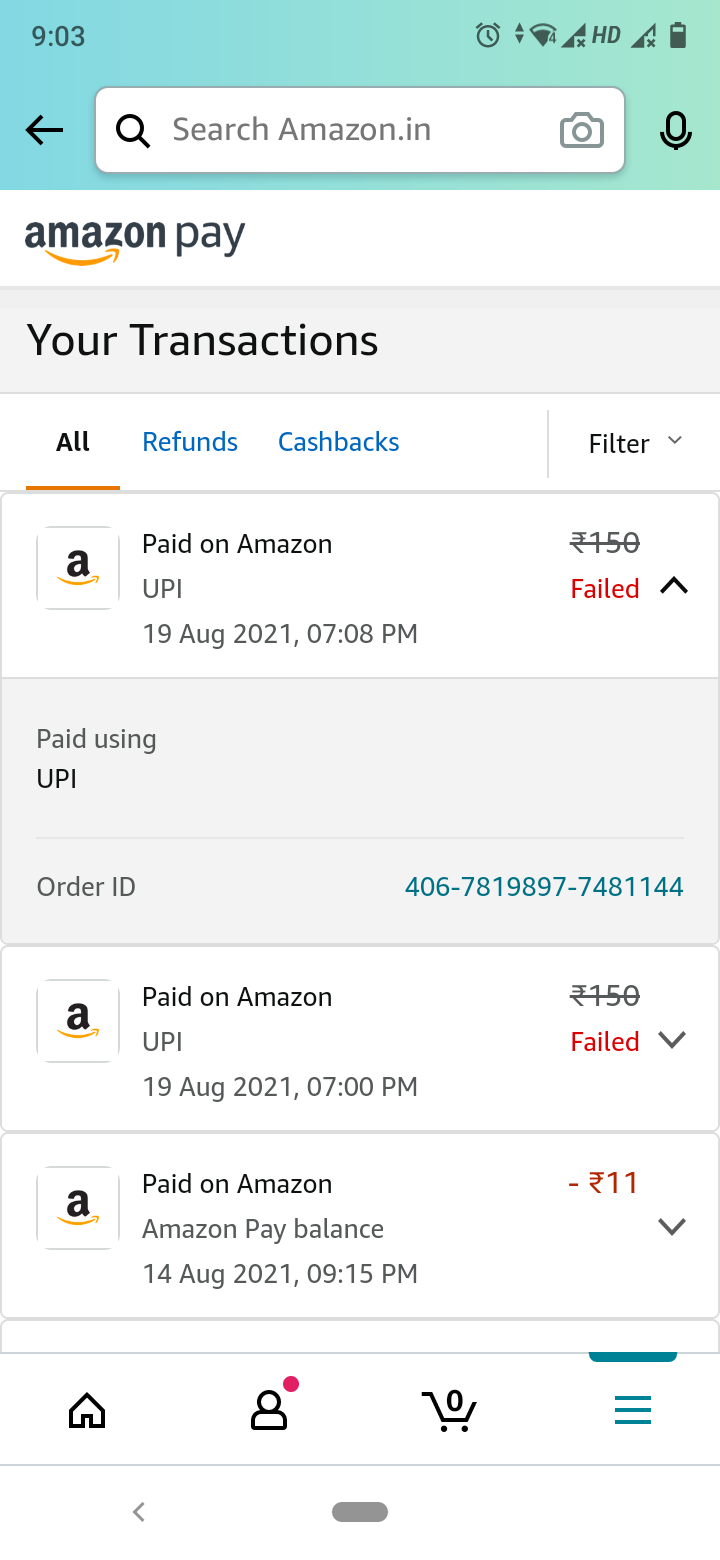Tap Amazon logo thumbnail of 14 Aug transaction

click(78, 1207)
